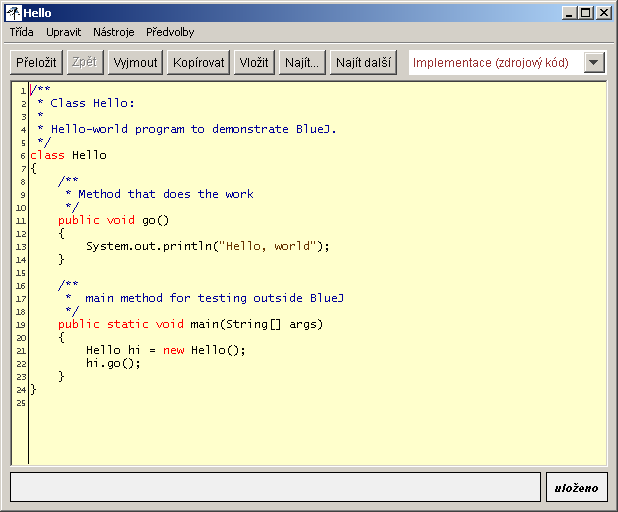Maximize the Hello editor window

click(x=586, y=13)
